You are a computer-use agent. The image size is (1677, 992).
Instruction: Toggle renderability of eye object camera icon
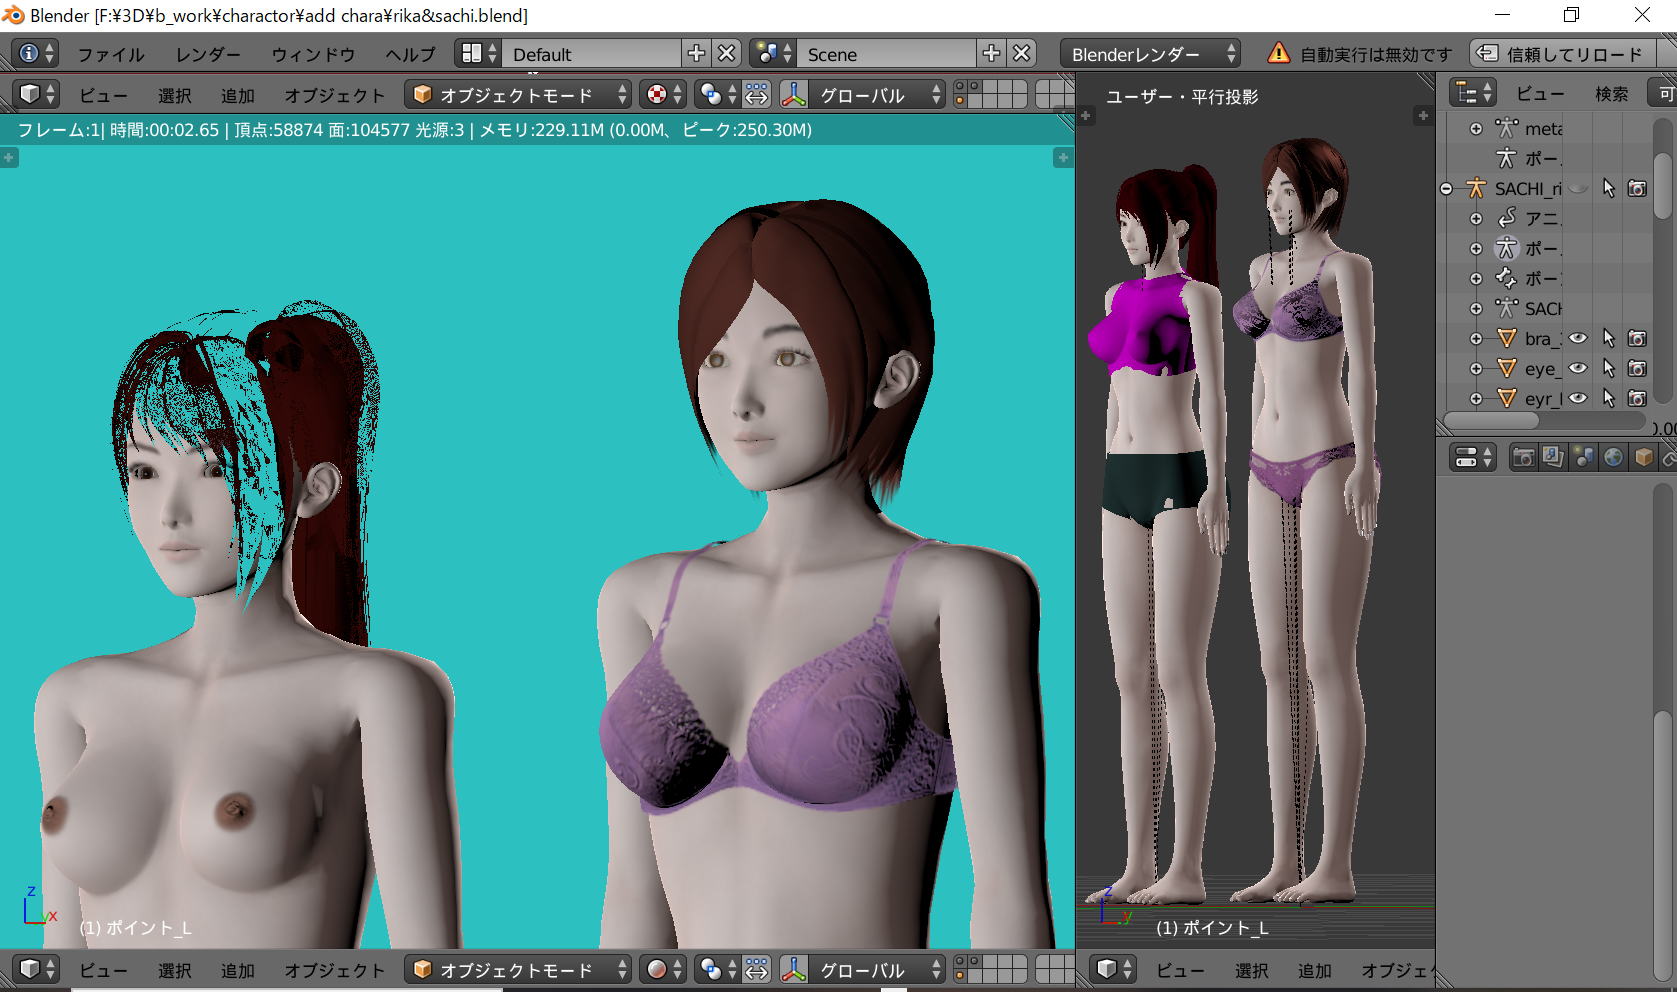(1637, 369)
